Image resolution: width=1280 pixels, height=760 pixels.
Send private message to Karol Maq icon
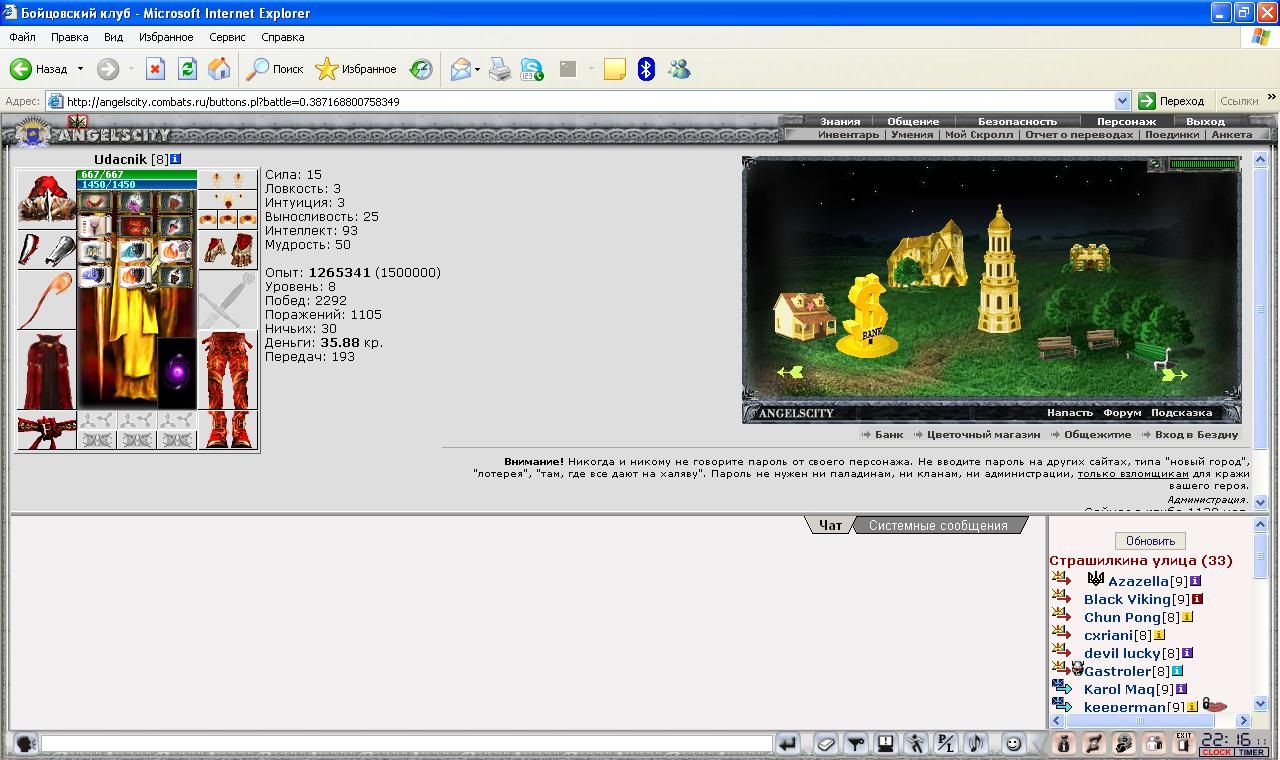point(1062,688)
